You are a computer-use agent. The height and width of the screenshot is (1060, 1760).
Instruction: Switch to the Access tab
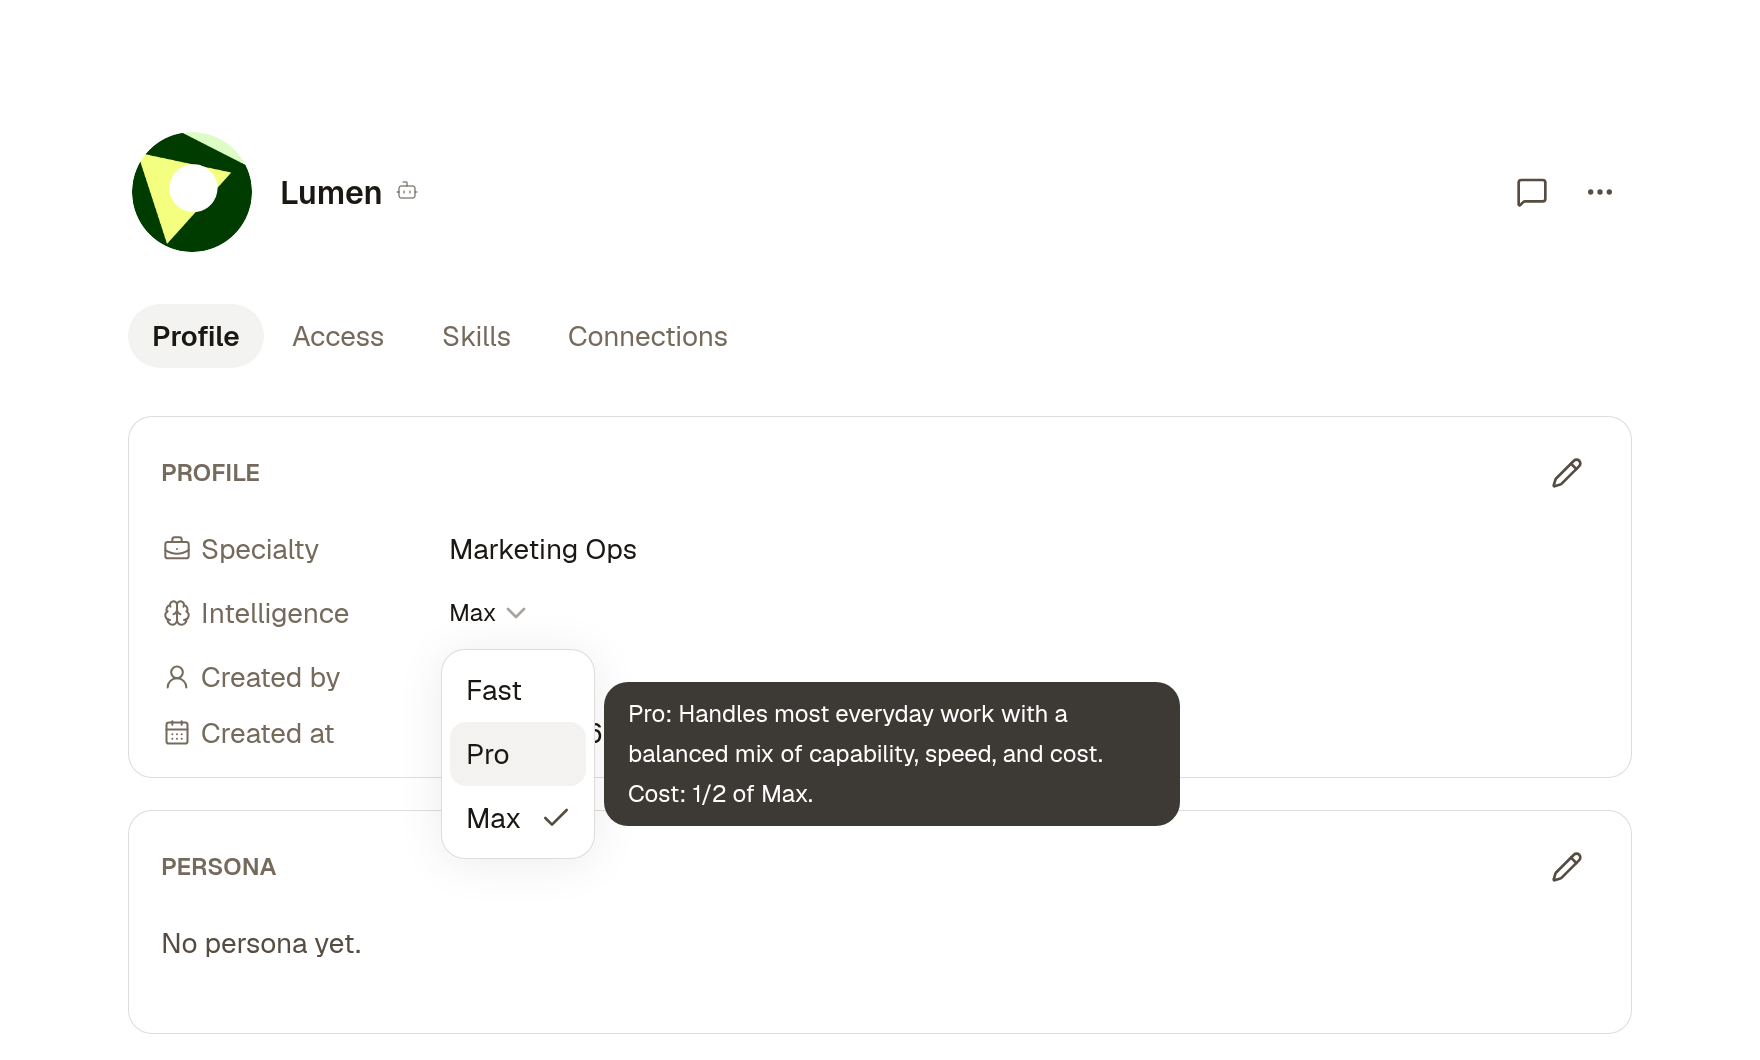[338, 336]
